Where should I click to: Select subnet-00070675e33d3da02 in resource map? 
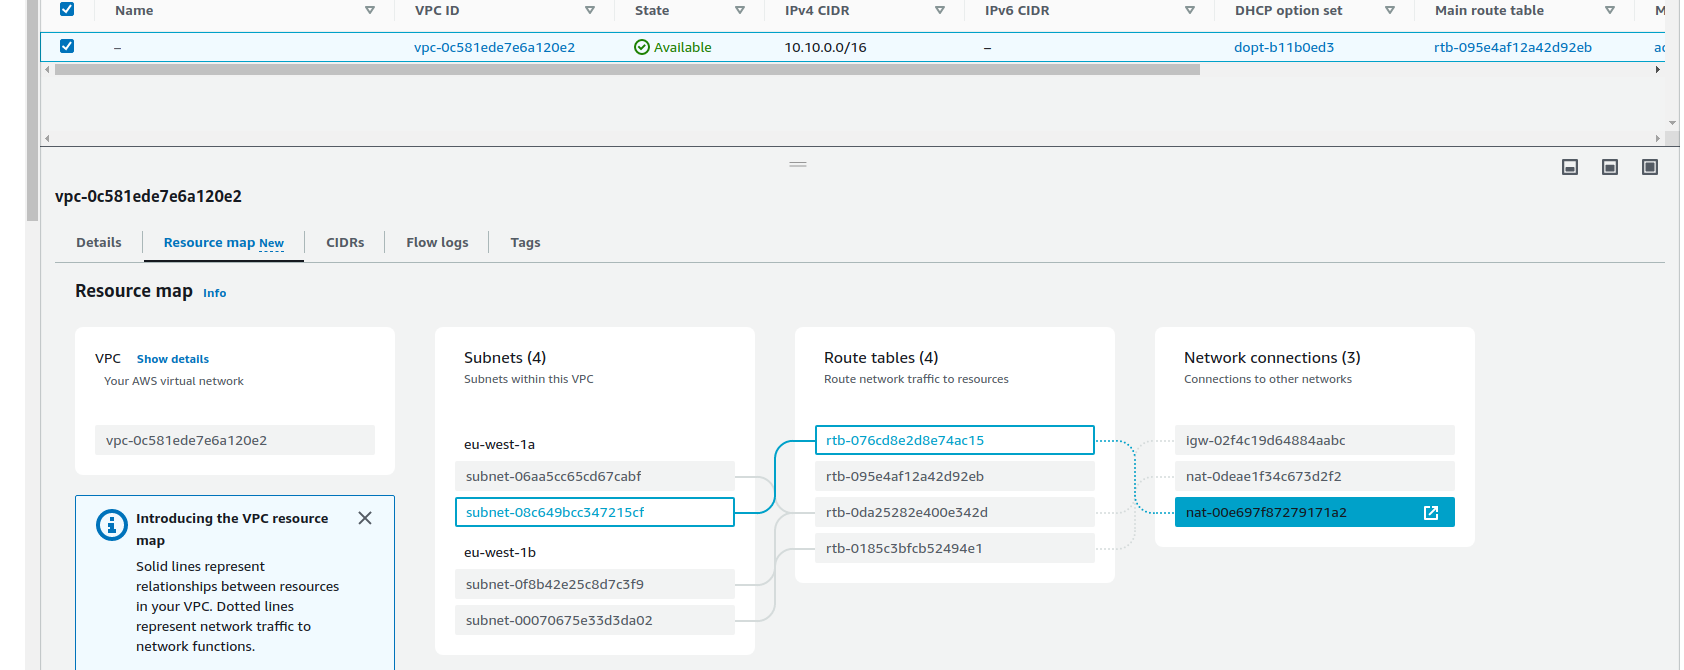tap(595, 620)
